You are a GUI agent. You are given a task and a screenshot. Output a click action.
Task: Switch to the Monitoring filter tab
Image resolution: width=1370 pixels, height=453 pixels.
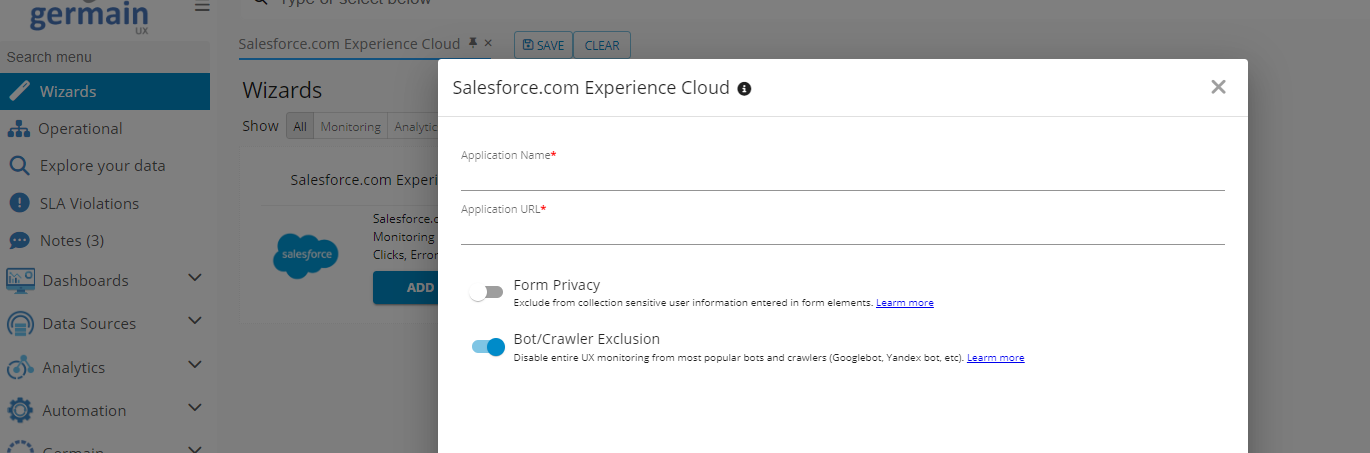tap(350, 127)
